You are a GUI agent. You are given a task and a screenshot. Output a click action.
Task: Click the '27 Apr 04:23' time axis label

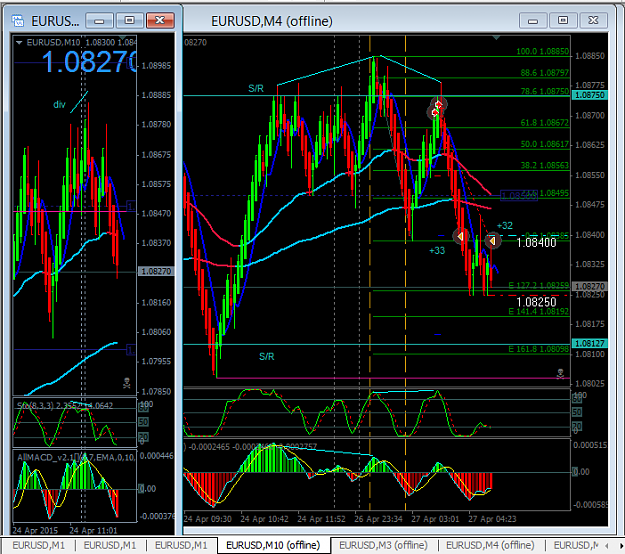[492, 519]
